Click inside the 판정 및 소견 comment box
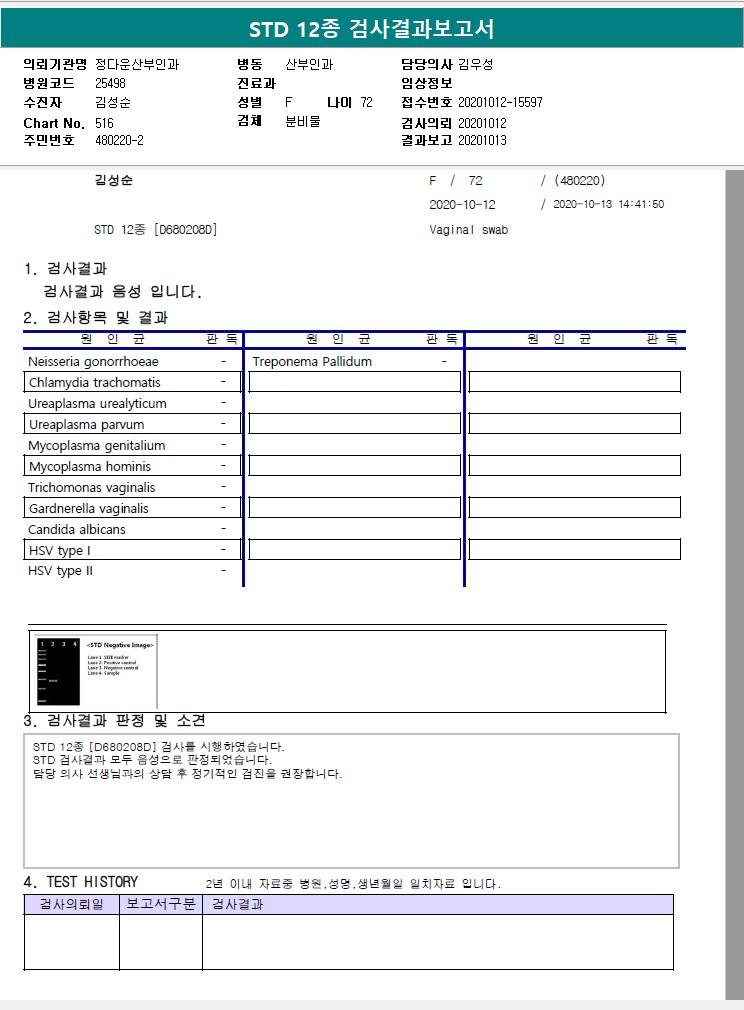Screen dimensions: 744x1010 click(352, 801)
